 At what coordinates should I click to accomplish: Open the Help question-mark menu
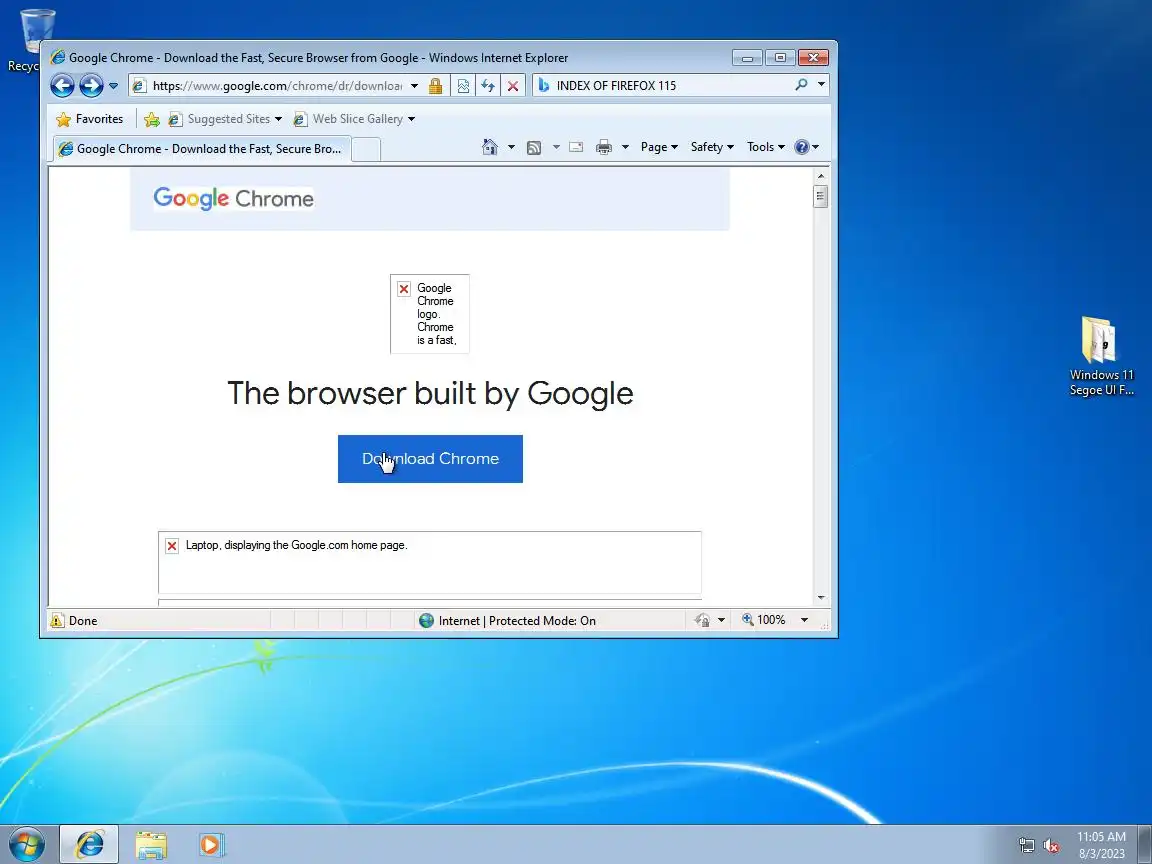(806, 147)
